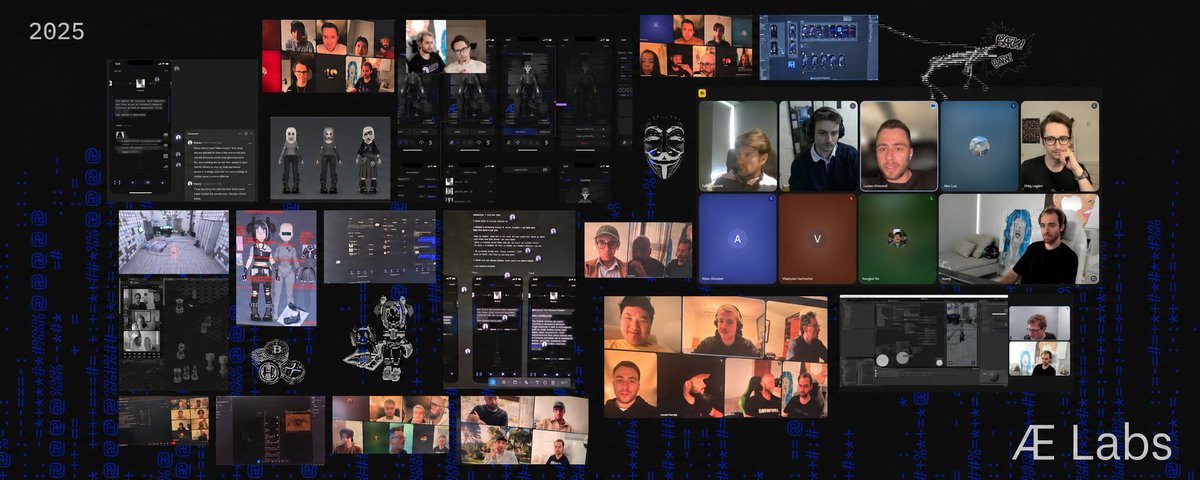Open the three grey-haired 3D characters render
This screenshot has height=480, width=1200.
click(330, 160)
